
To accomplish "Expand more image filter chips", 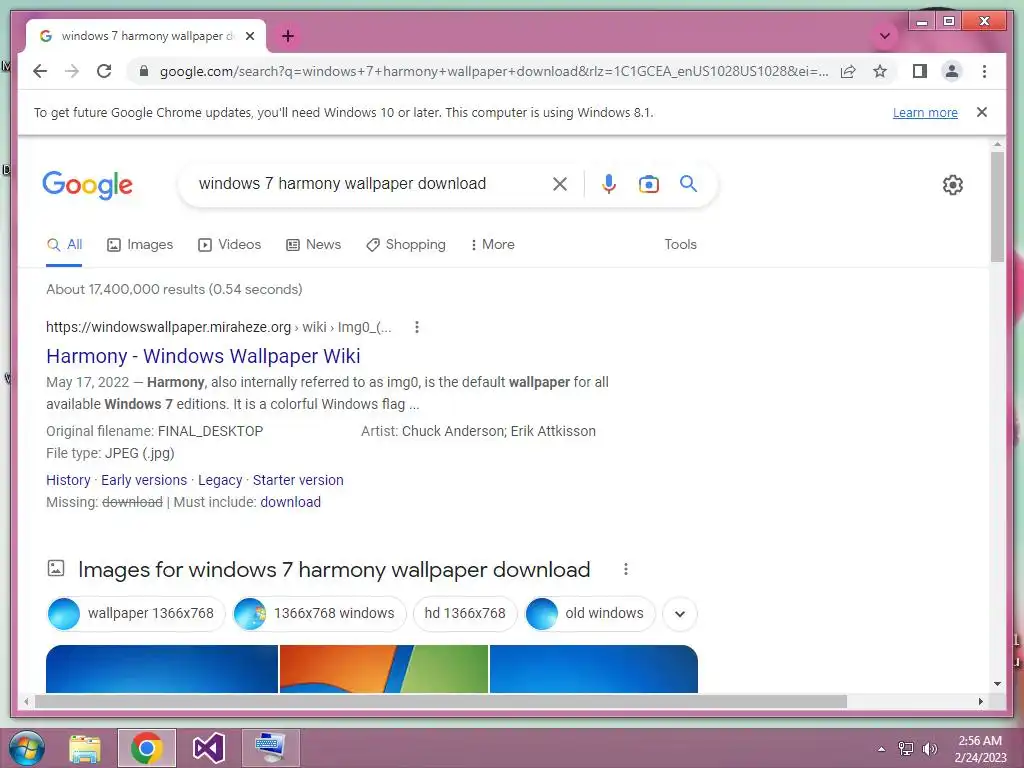I will (680, 614).
